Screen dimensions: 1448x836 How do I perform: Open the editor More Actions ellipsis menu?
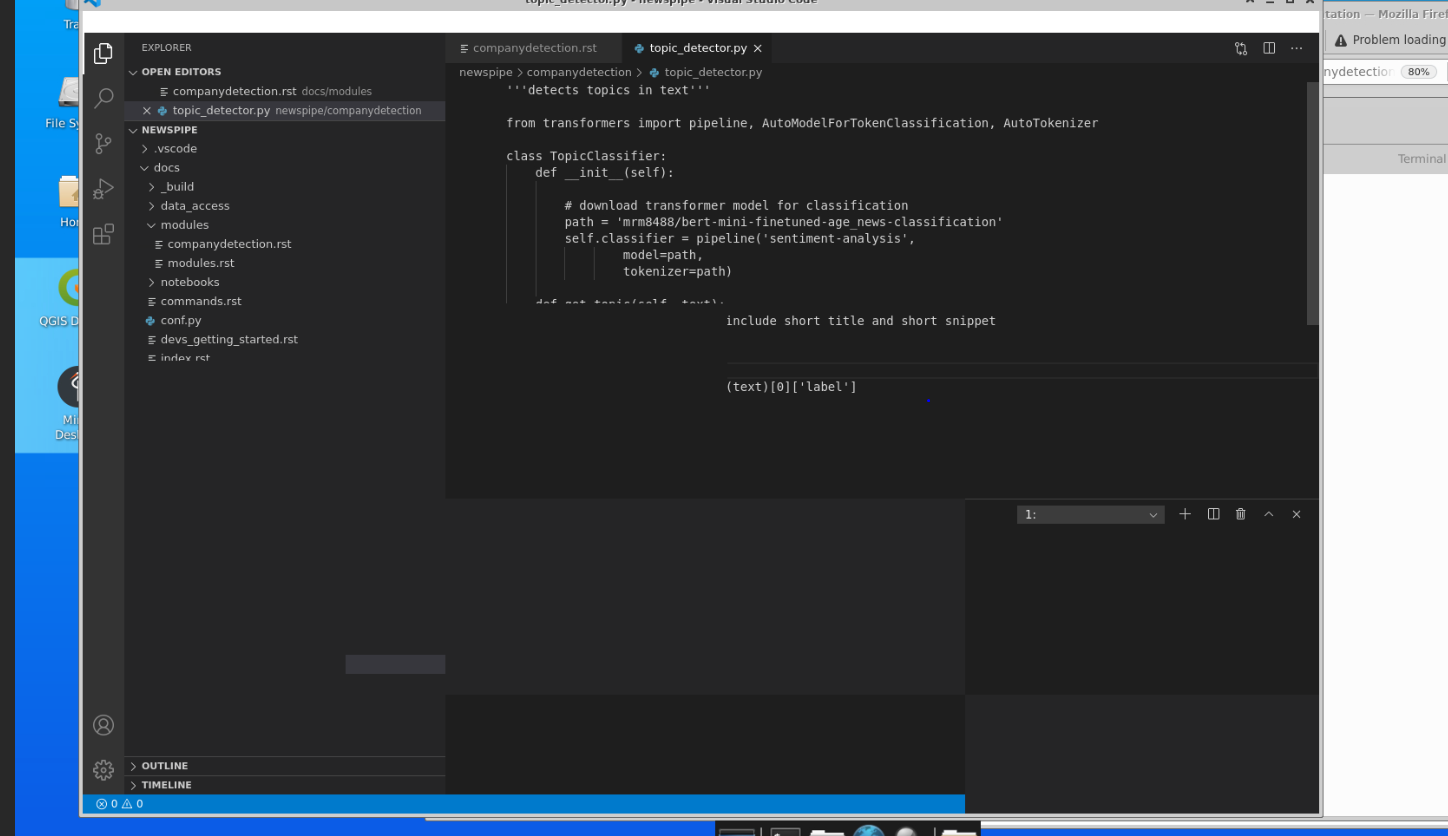[x=1297, y=48]
